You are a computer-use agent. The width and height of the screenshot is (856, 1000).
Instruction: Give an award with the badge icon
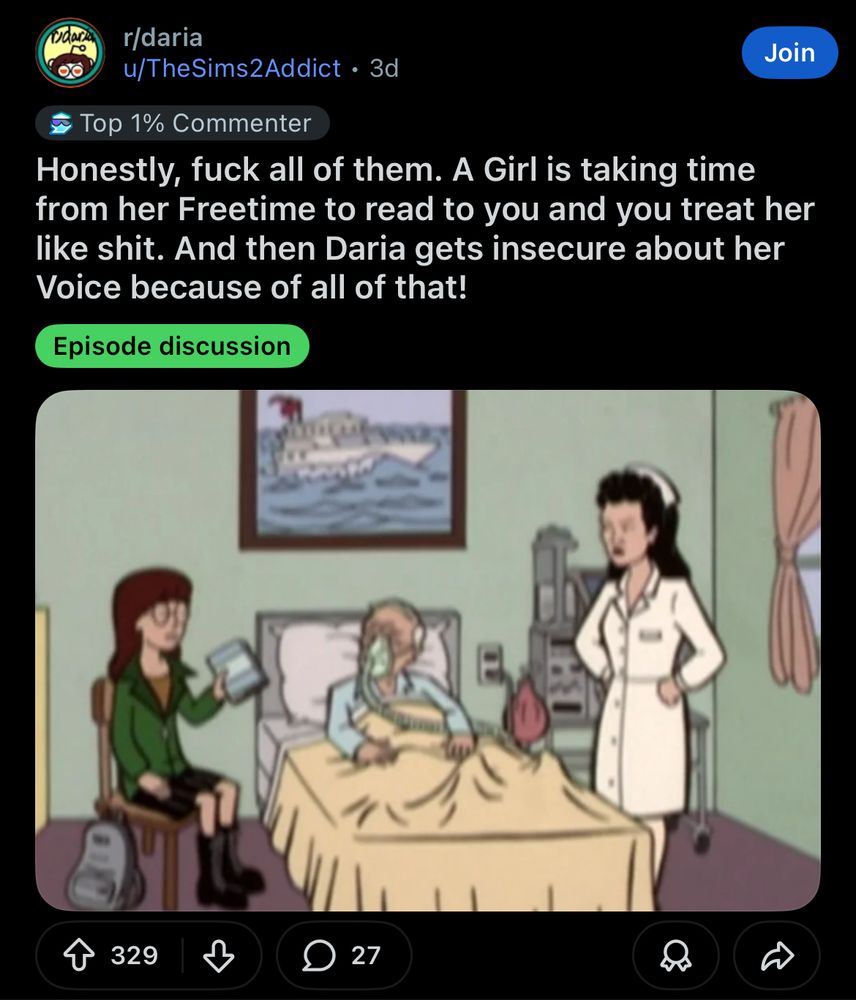[x=675, y=955]
